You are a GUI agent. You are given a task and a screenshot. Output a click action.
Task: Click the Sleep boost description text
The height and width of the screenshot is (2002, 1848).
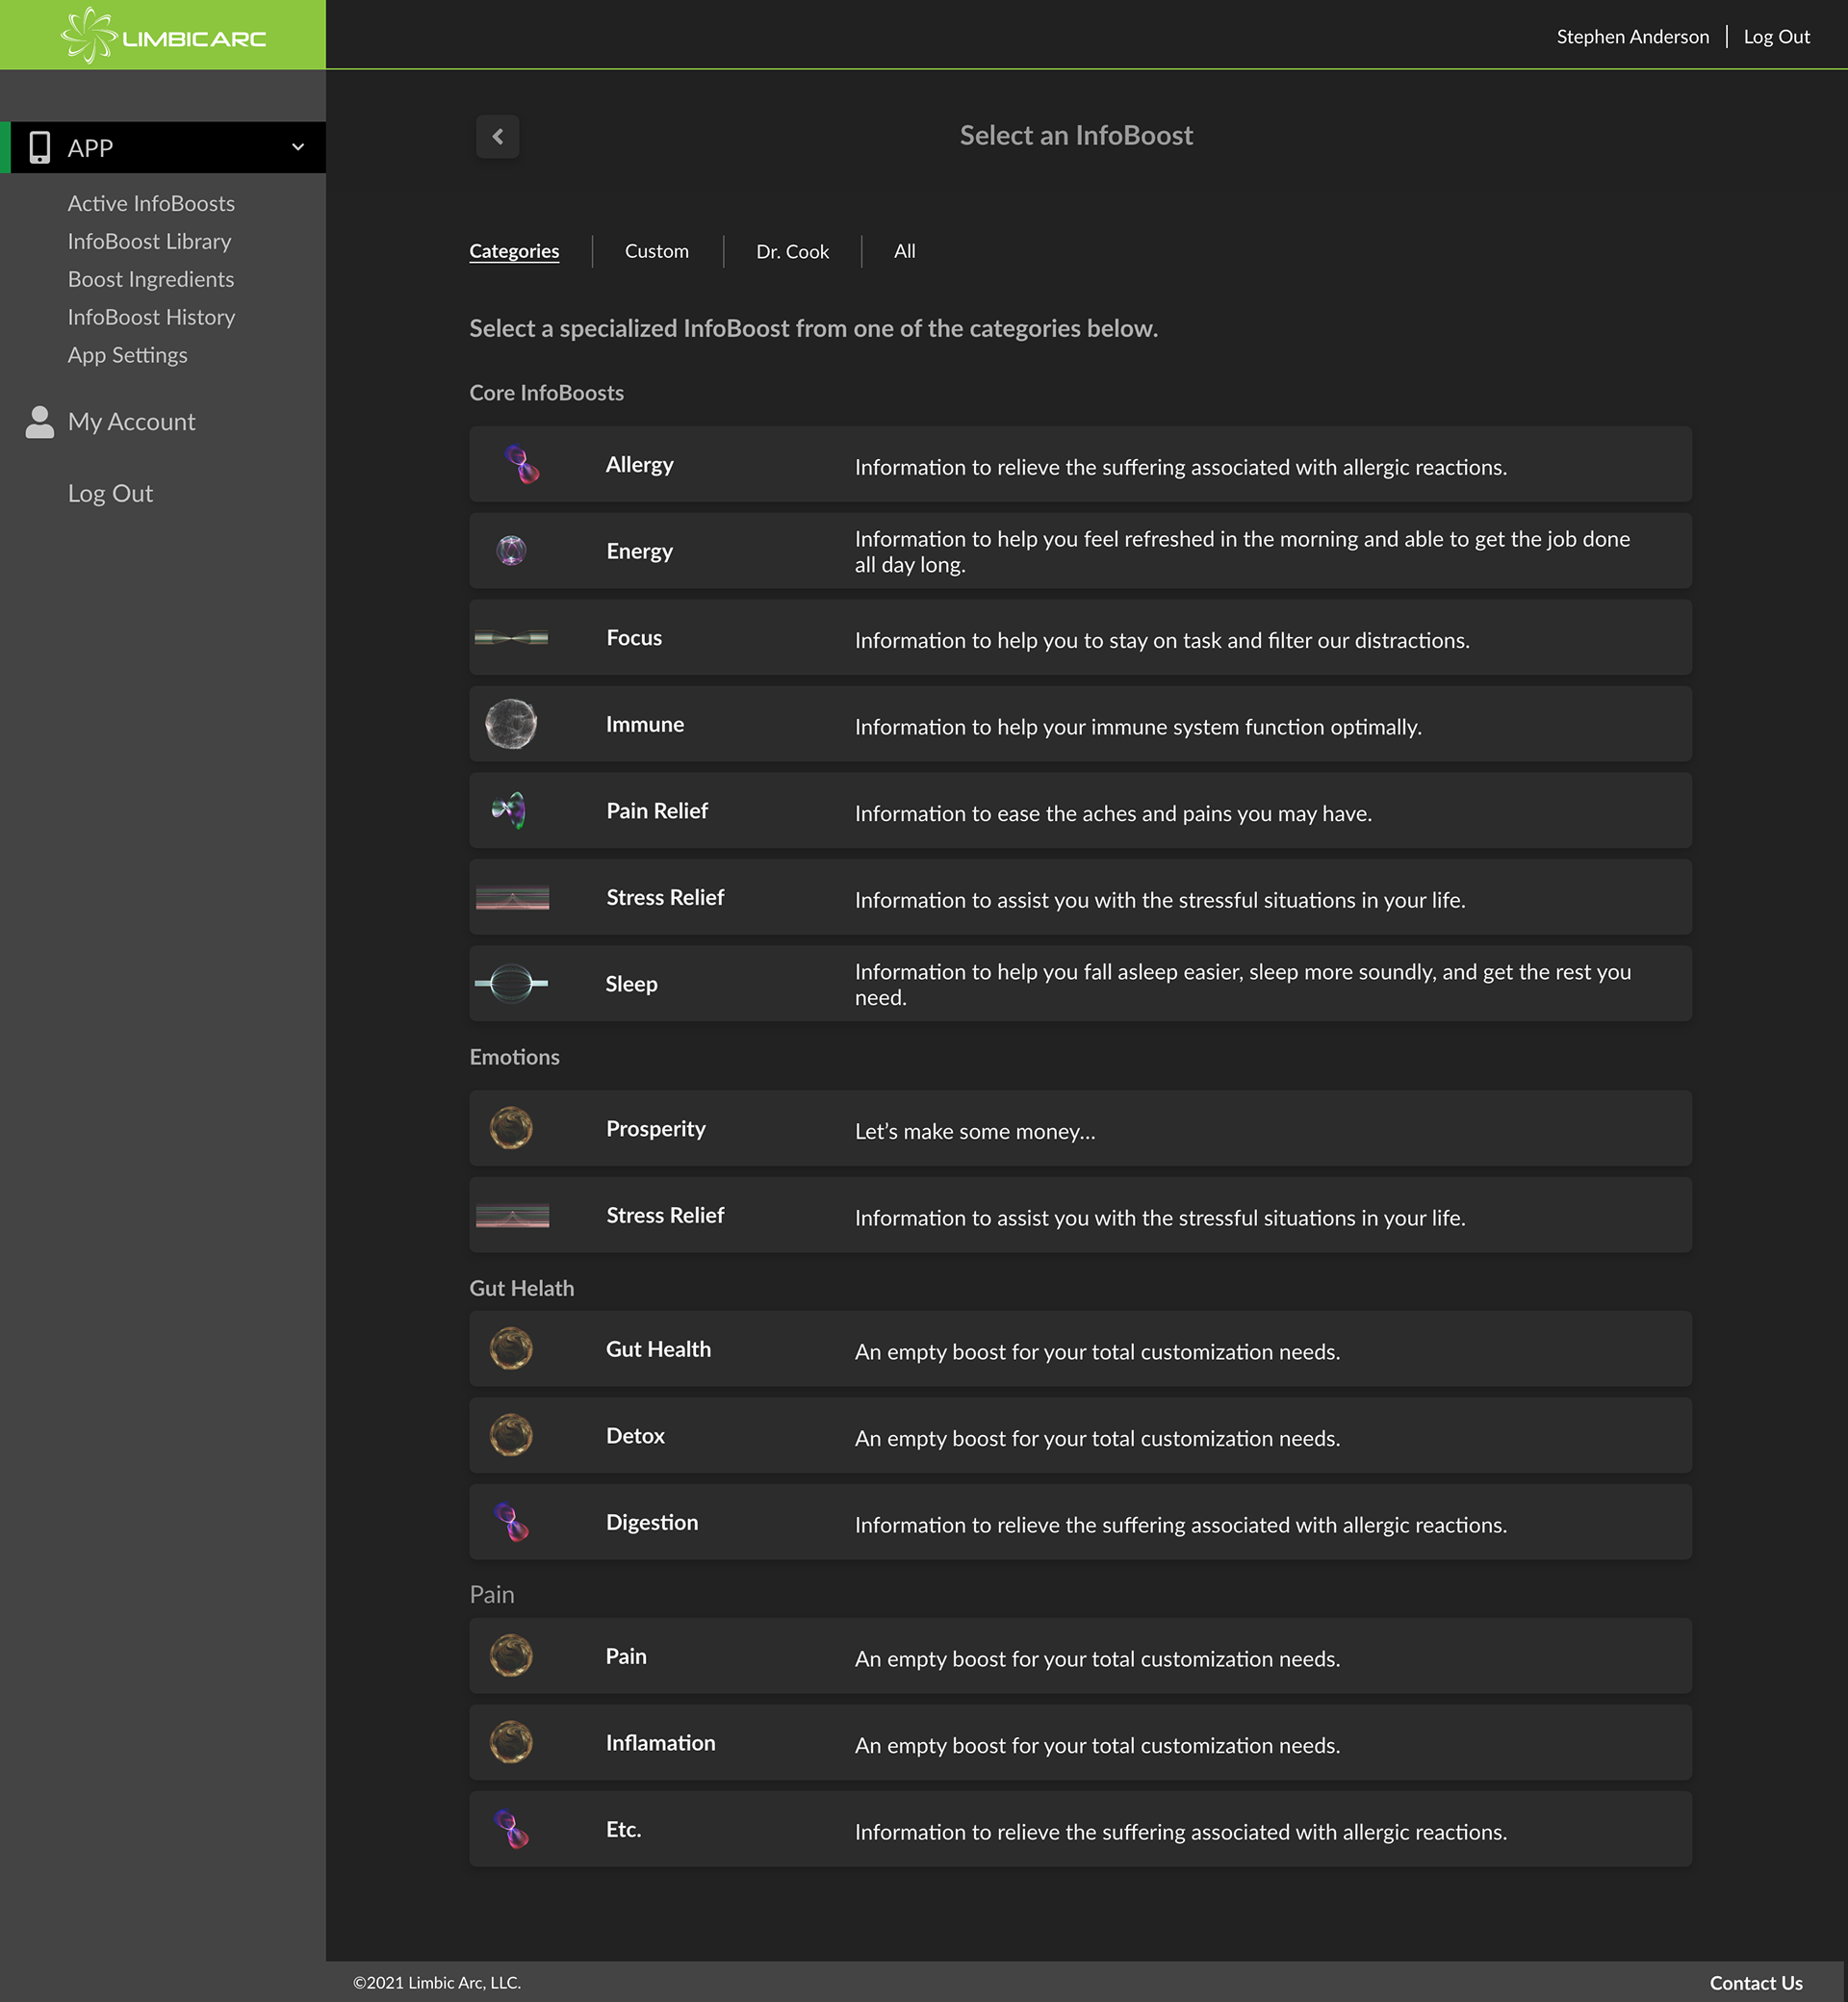tap(1243, 984)
